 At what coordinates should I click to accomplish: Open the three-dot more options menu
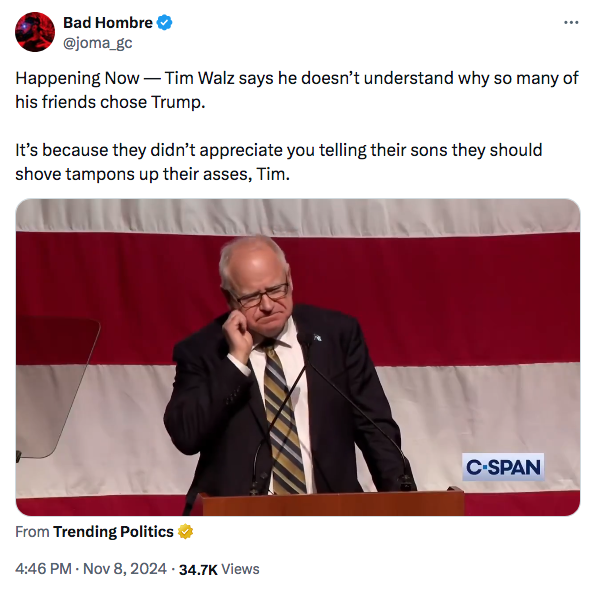[x=571, y=23]
